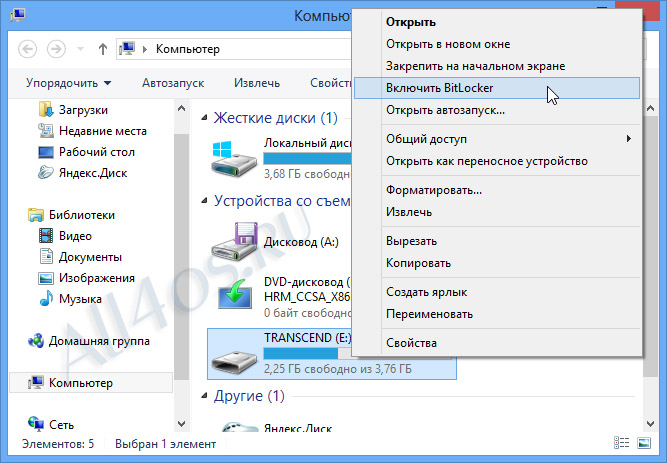Switch to details view icon

coord(621,443)
